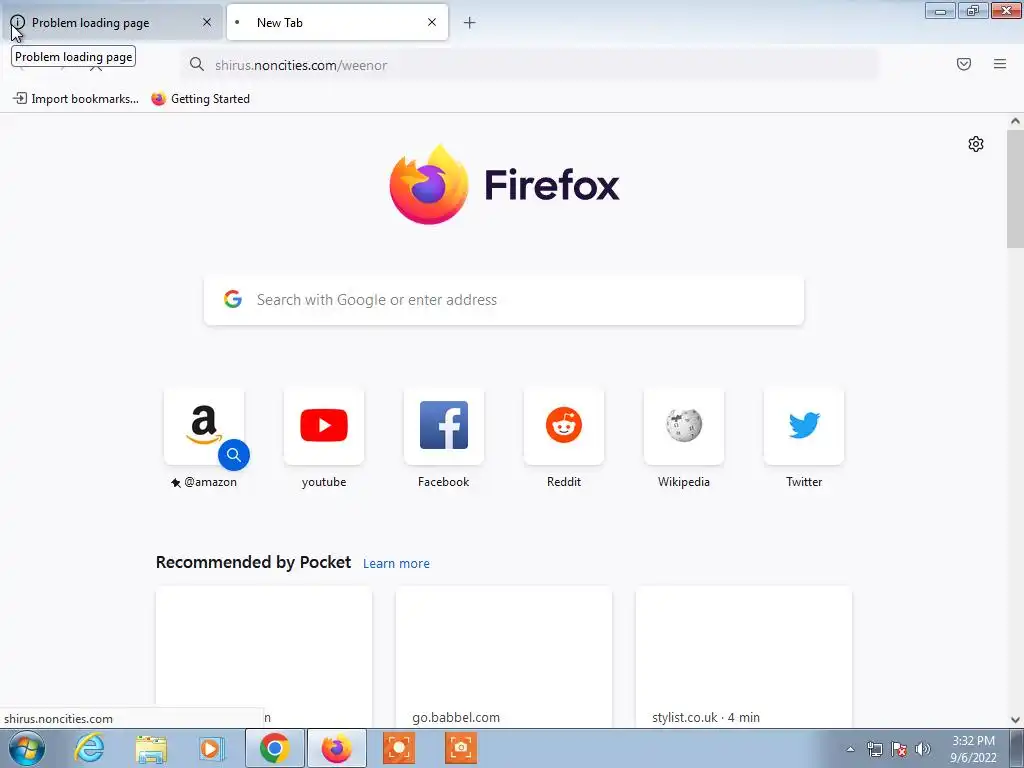Image resolution: width=1024 pixels, height=768 pixels.
Task: Open the go.babbel.com Pocket card
Action: click(504, 656)
